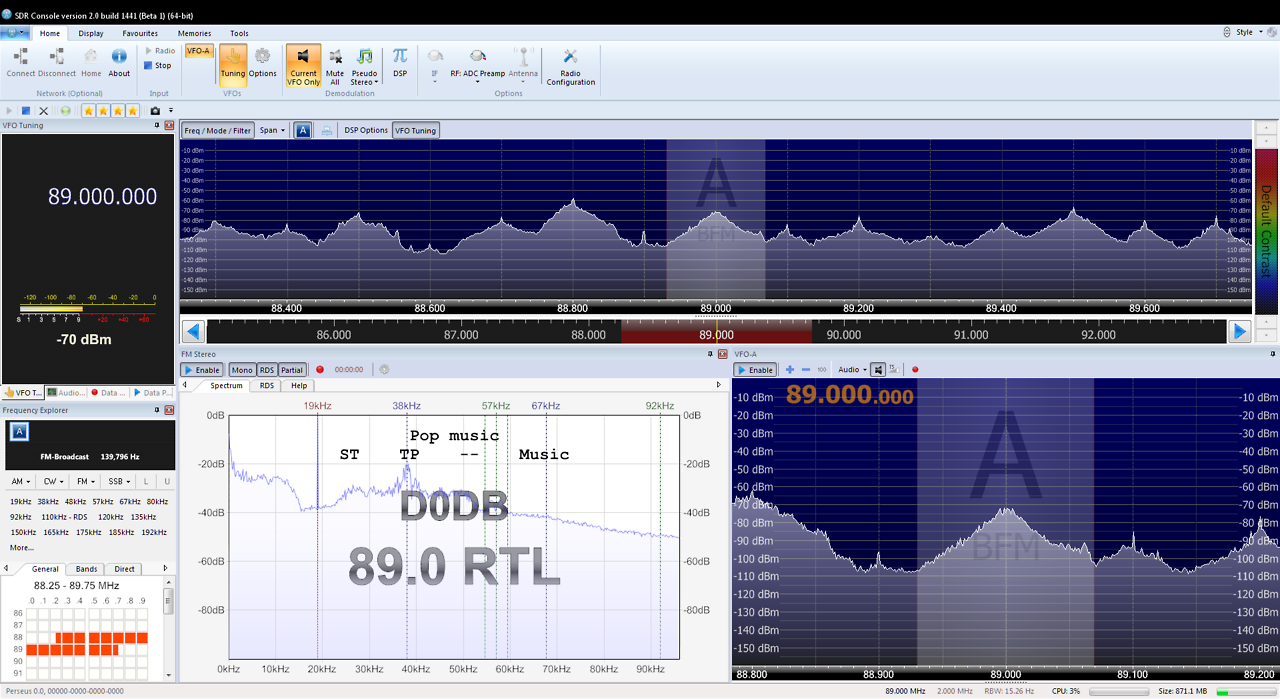Toggle the speaker mute icon in VFO-A panel
This screenshot has height=699, width=1280.
[x=878, y=370]
